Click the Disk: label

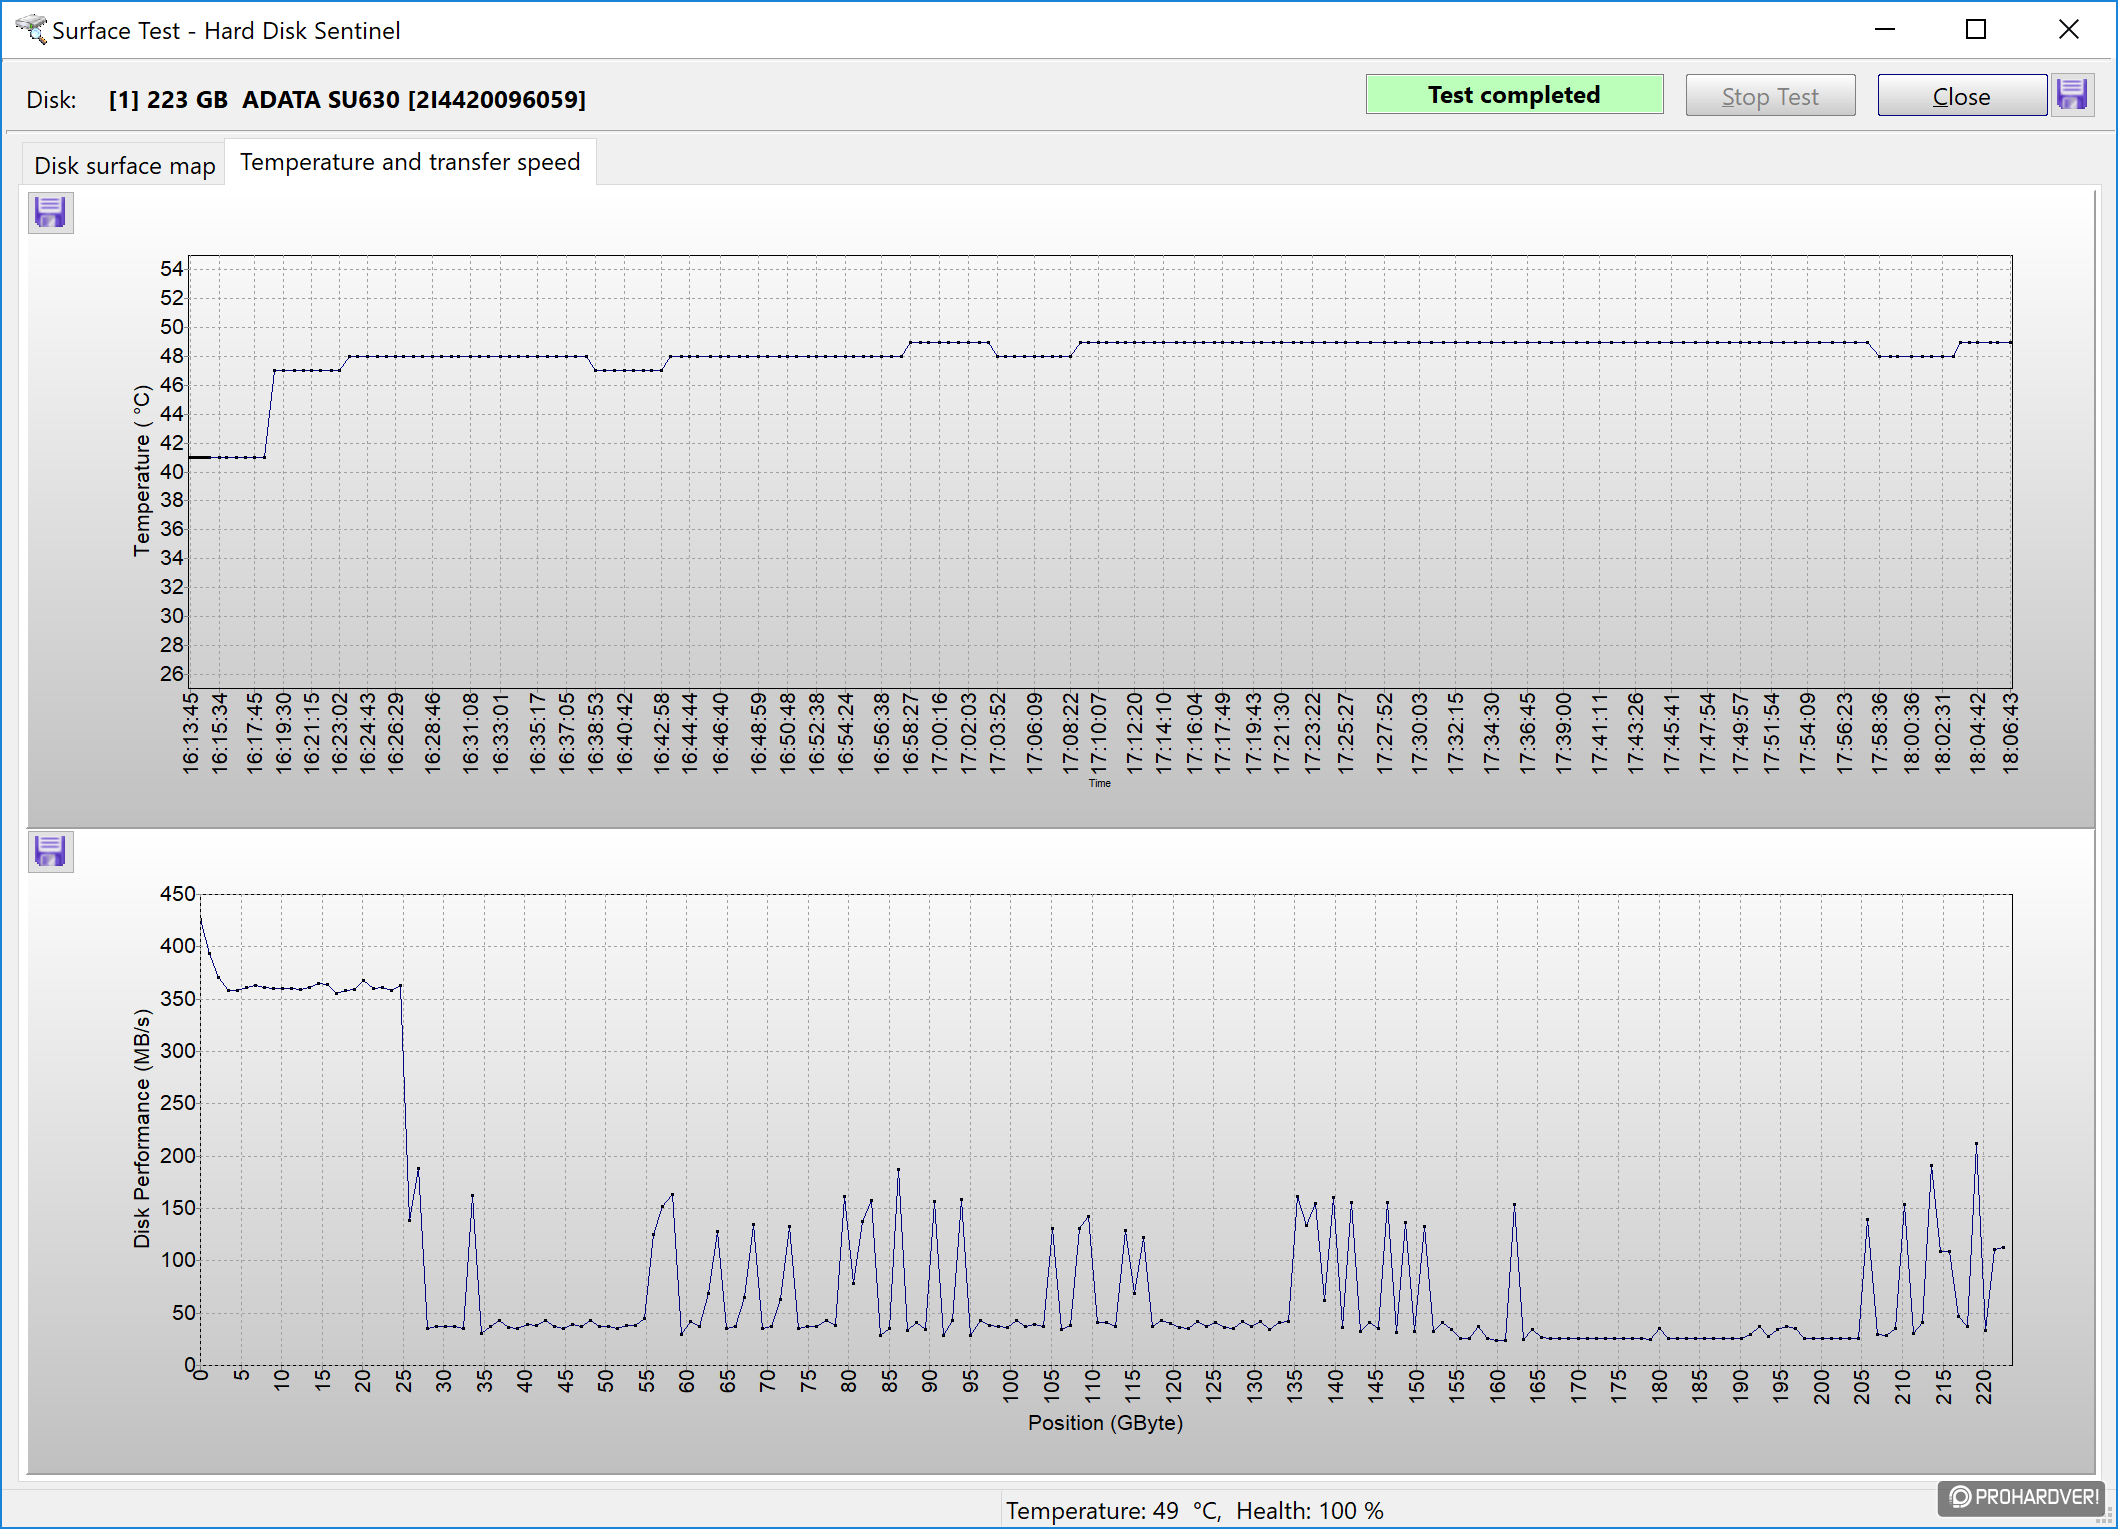pyautogui.click(x=51, y=100)
